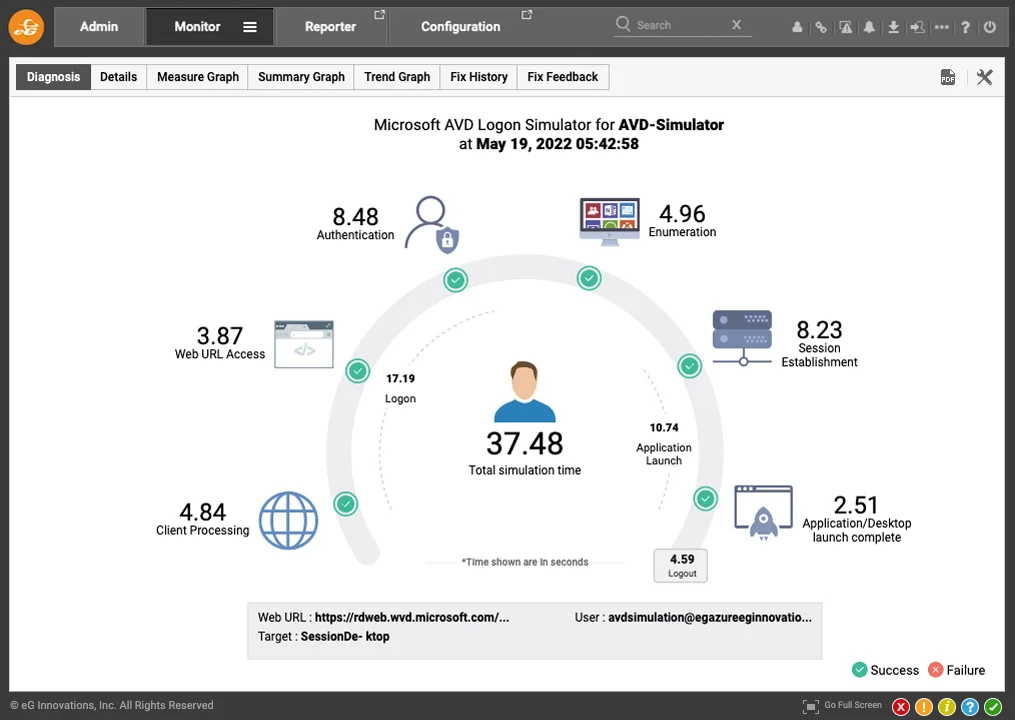
Task: Switch to the Details tab
Action: pyautogui.click(x=118, y=77)
